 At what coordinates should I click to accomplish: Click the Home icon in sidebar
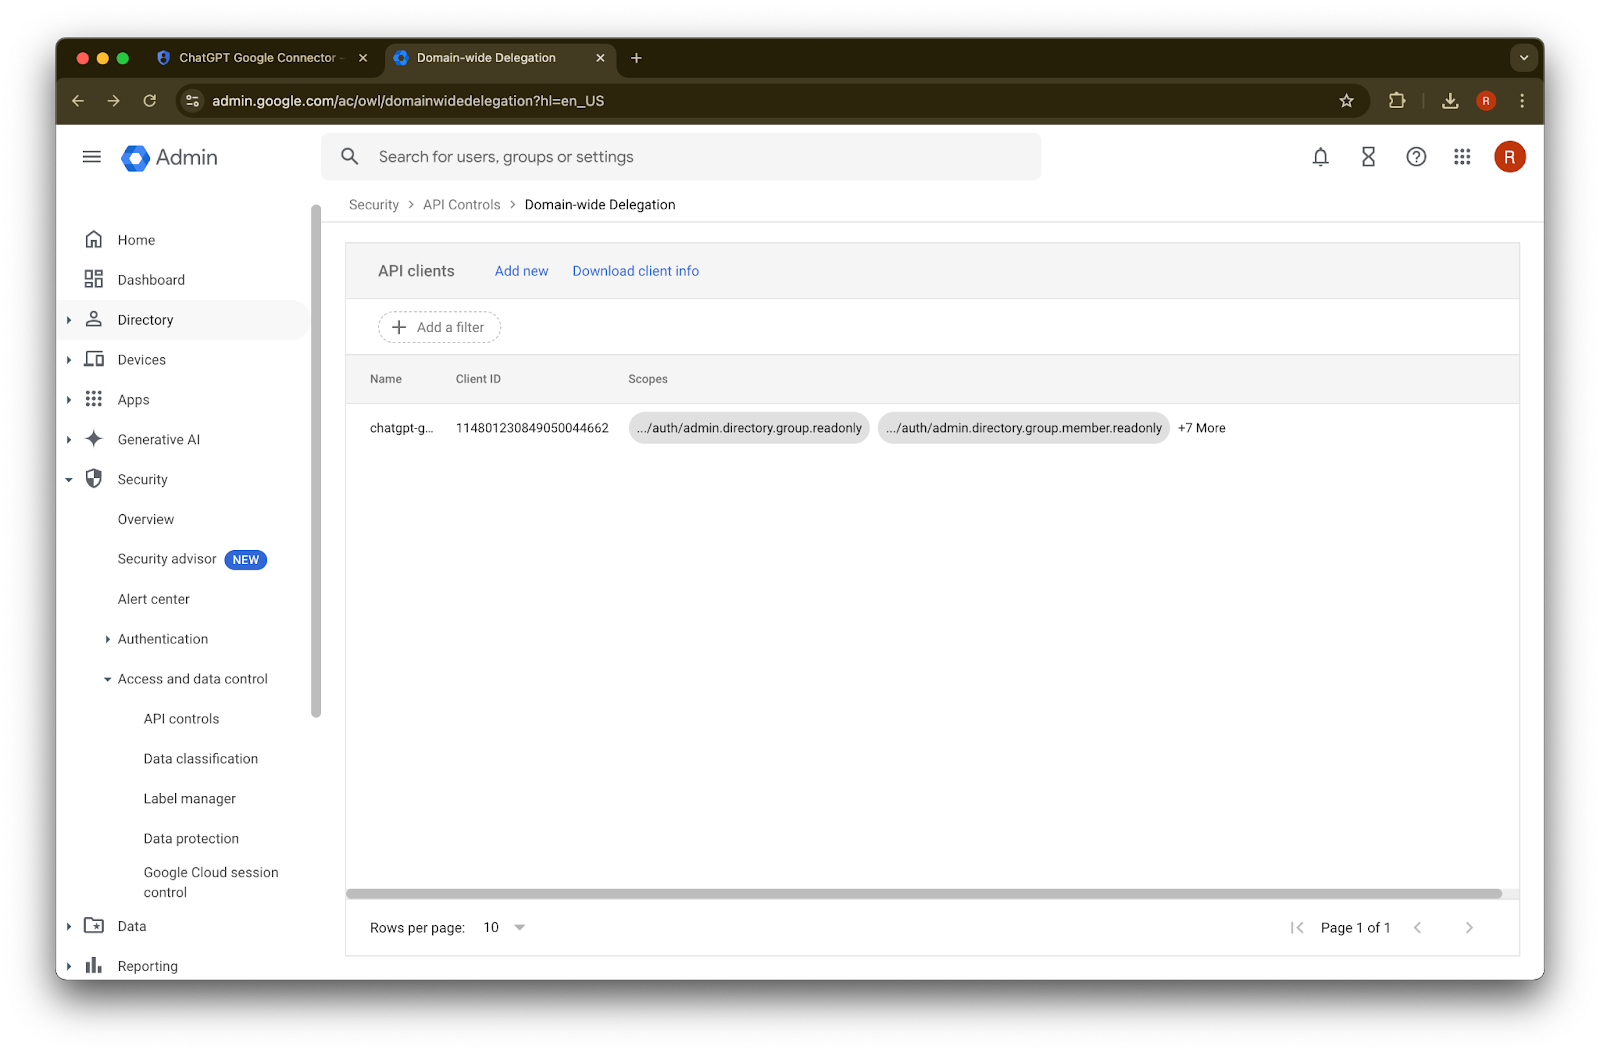tap(94, 240)
